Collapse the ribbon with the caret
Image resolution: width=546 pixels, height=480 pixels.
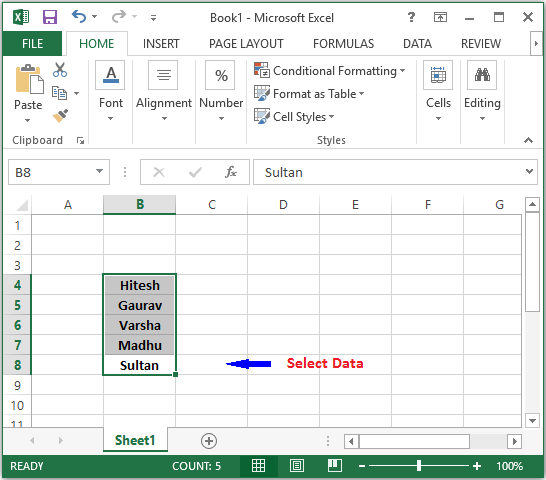(528, 140)
